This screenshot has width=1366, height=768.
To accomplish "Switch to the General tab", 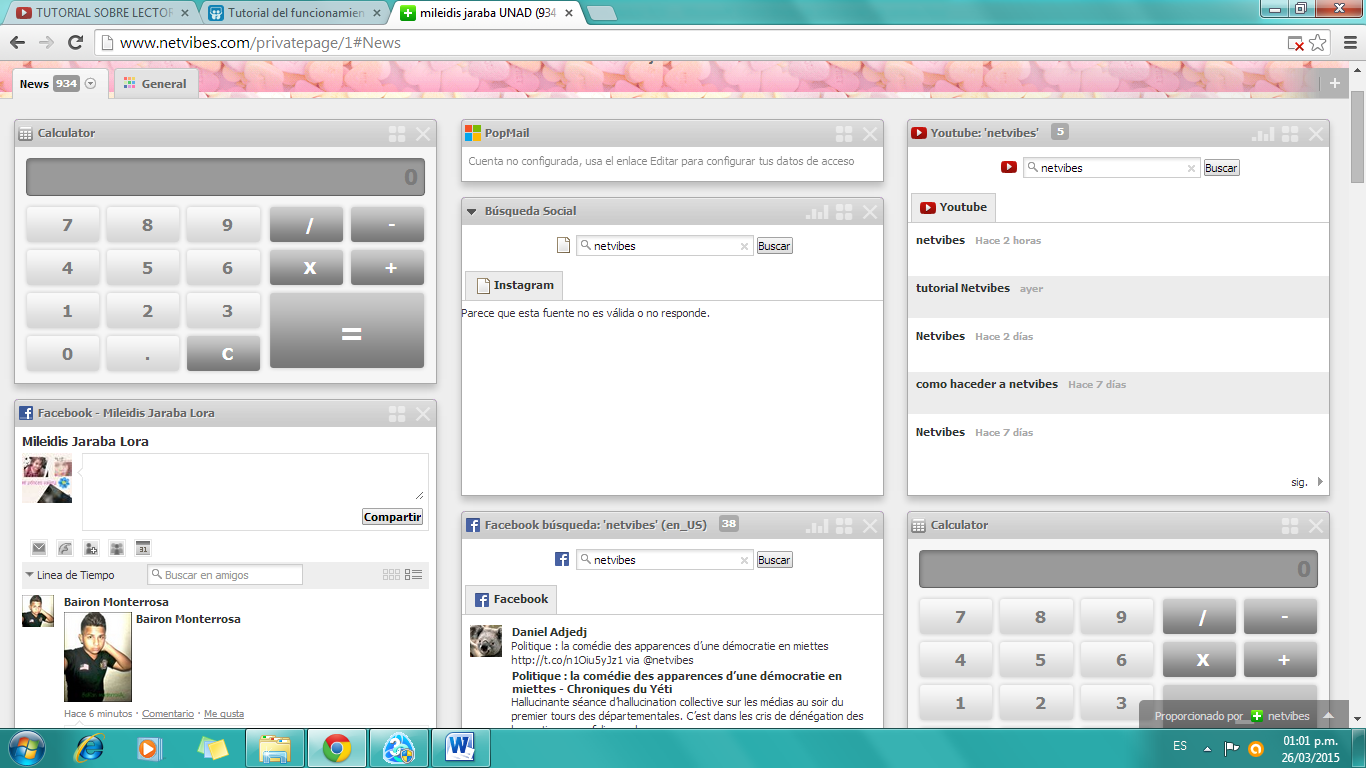I will (x=155, y=84).
